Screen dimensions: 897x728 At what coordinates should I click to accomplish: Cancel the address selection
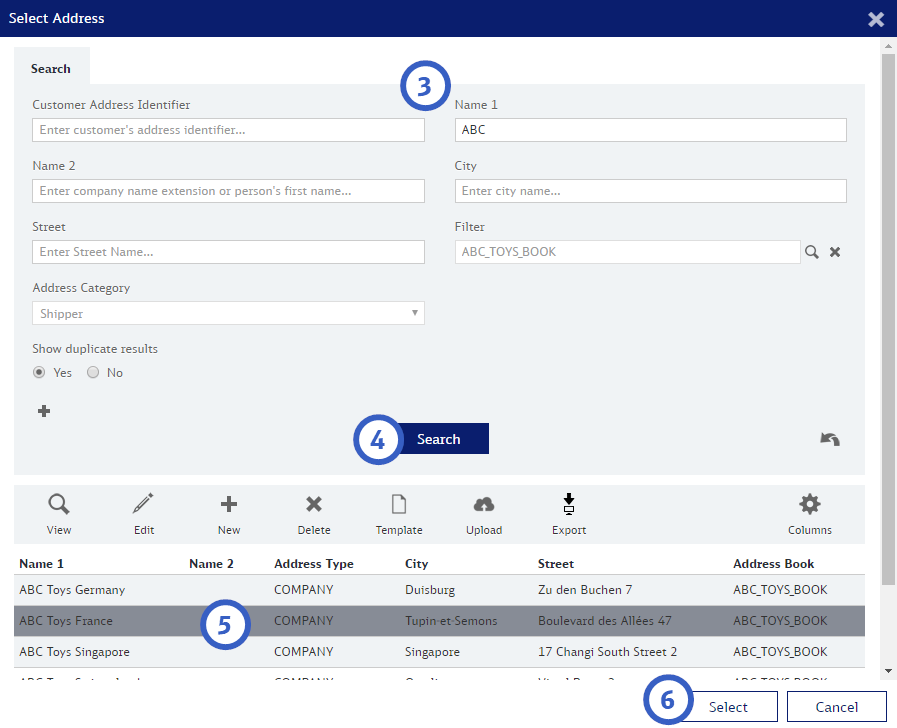[x=836, y=707]
